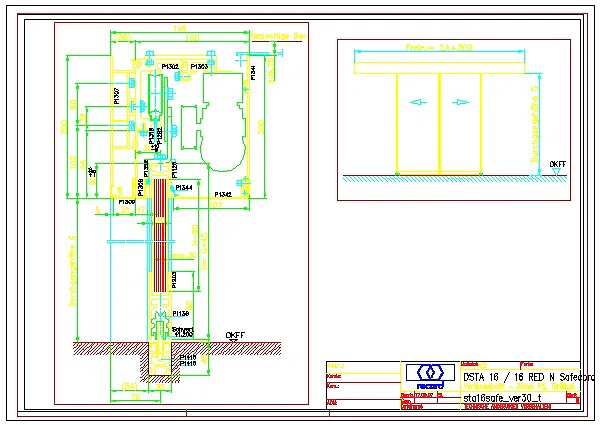
Task: Select the P1302 part label
Action: pyautogui.click(x=170, y=67)
